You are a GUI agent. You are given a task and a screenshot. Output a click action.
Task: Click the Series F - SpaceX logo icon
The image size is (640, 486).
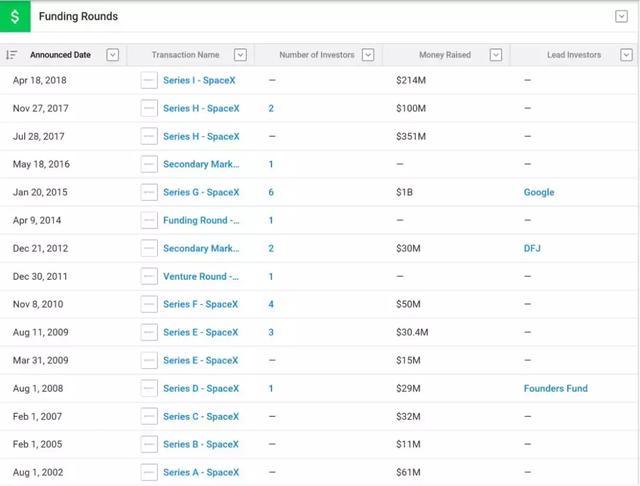tap(149, 304)
